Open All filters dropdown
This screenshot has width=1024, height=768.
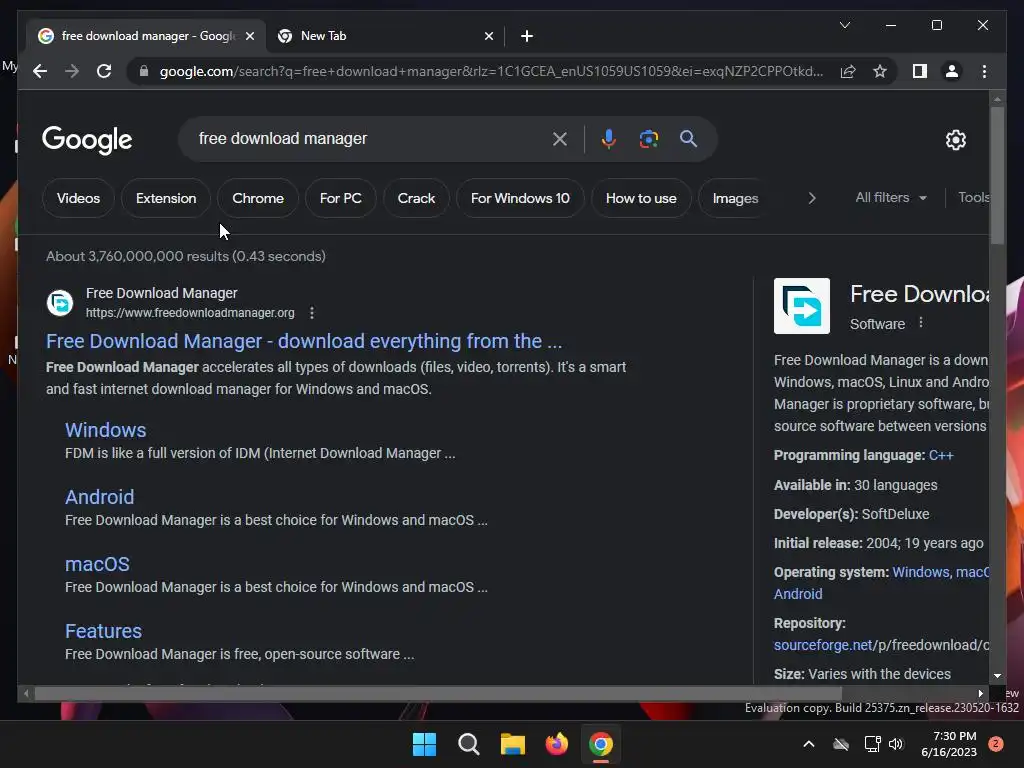(x=891, y=197)
